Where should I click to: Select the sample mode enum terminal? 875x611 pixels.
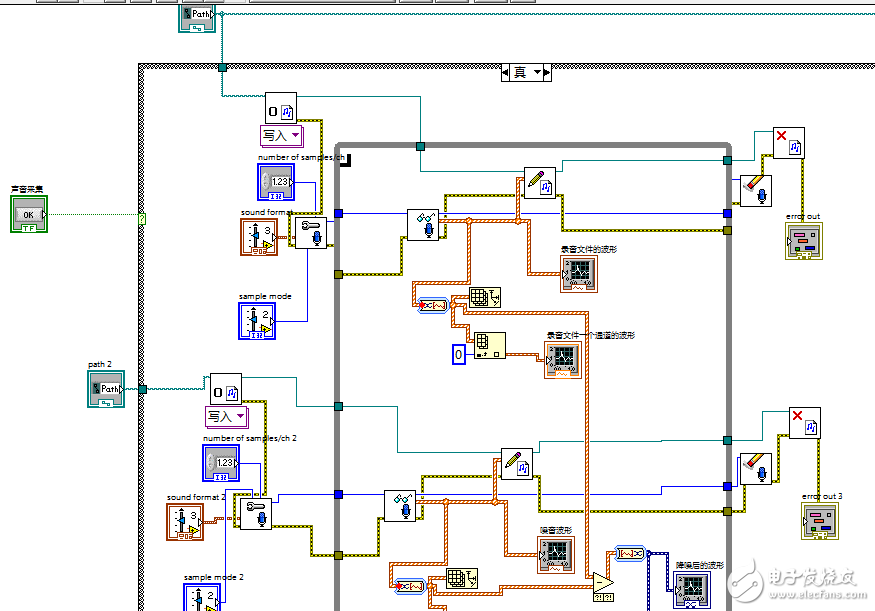tap(257, 321)
